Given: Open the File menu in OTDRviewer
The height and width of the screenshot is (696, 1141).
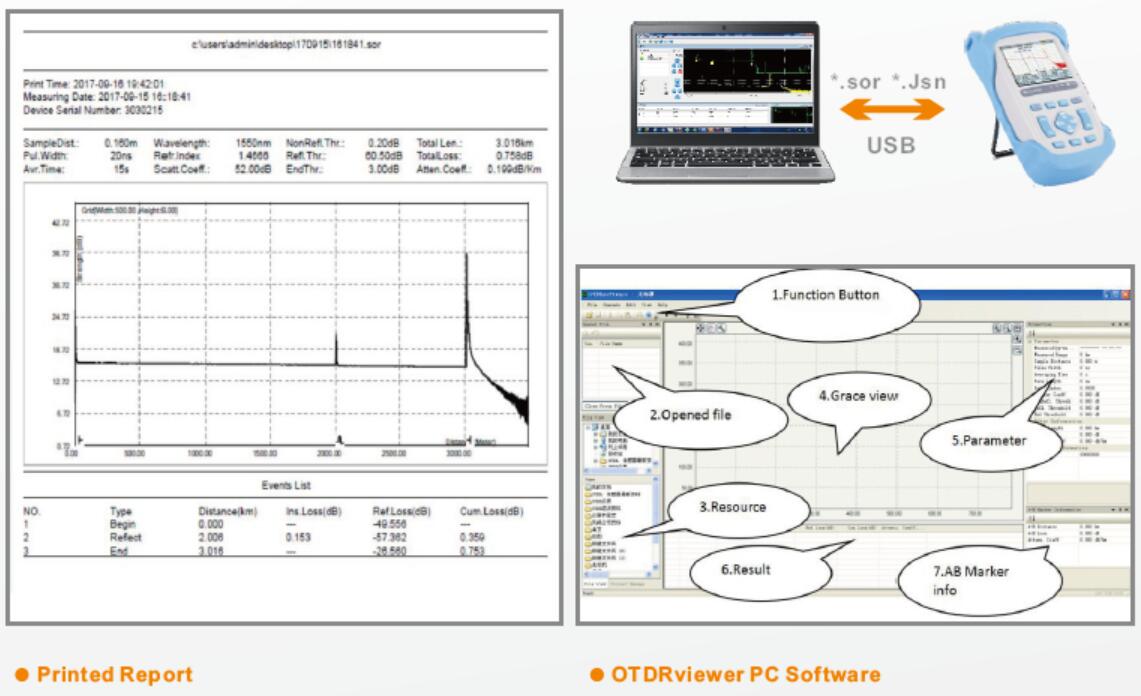Looking at the screenshot, I should (x=592, y=305).
